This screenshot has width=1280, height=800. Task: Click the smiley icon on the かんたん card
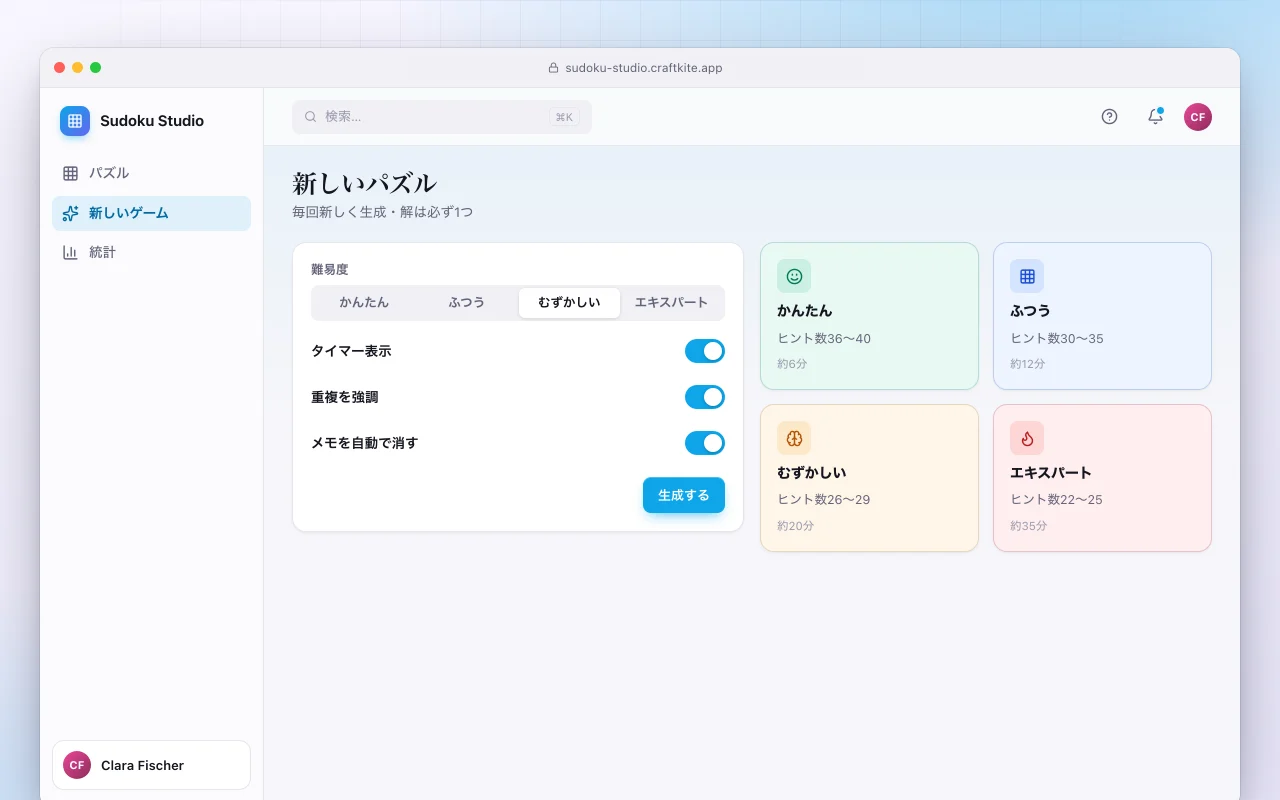pyautogui.click(x=794, y=276)
